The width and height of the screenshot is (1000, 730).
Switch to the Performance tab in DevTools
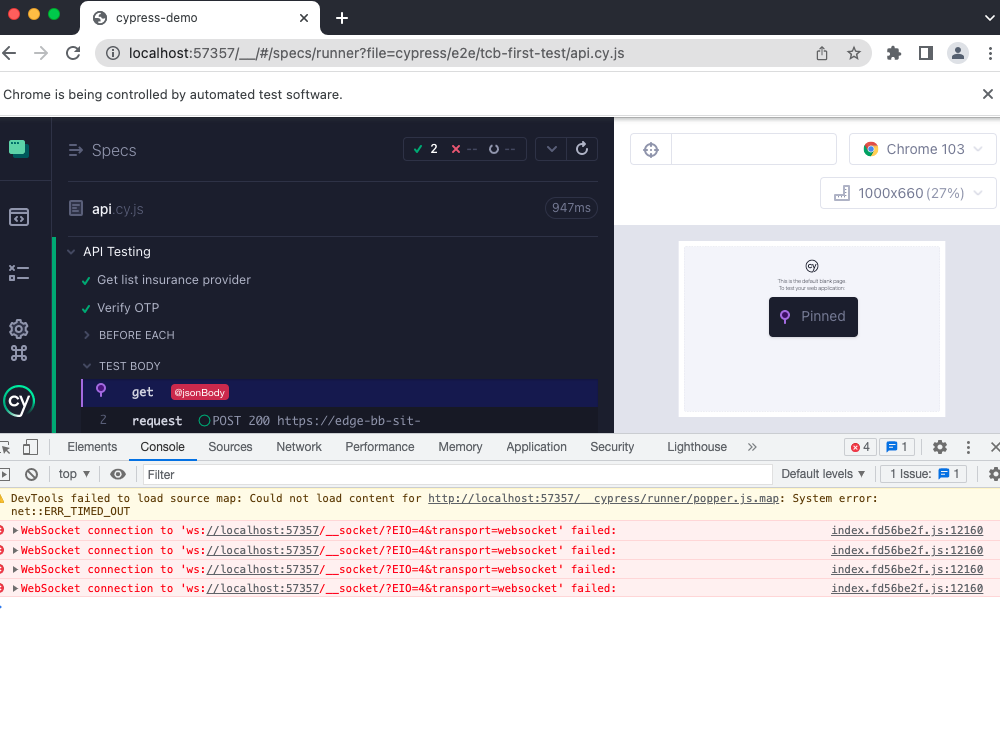pyautogui.click(x=379, y=447)
